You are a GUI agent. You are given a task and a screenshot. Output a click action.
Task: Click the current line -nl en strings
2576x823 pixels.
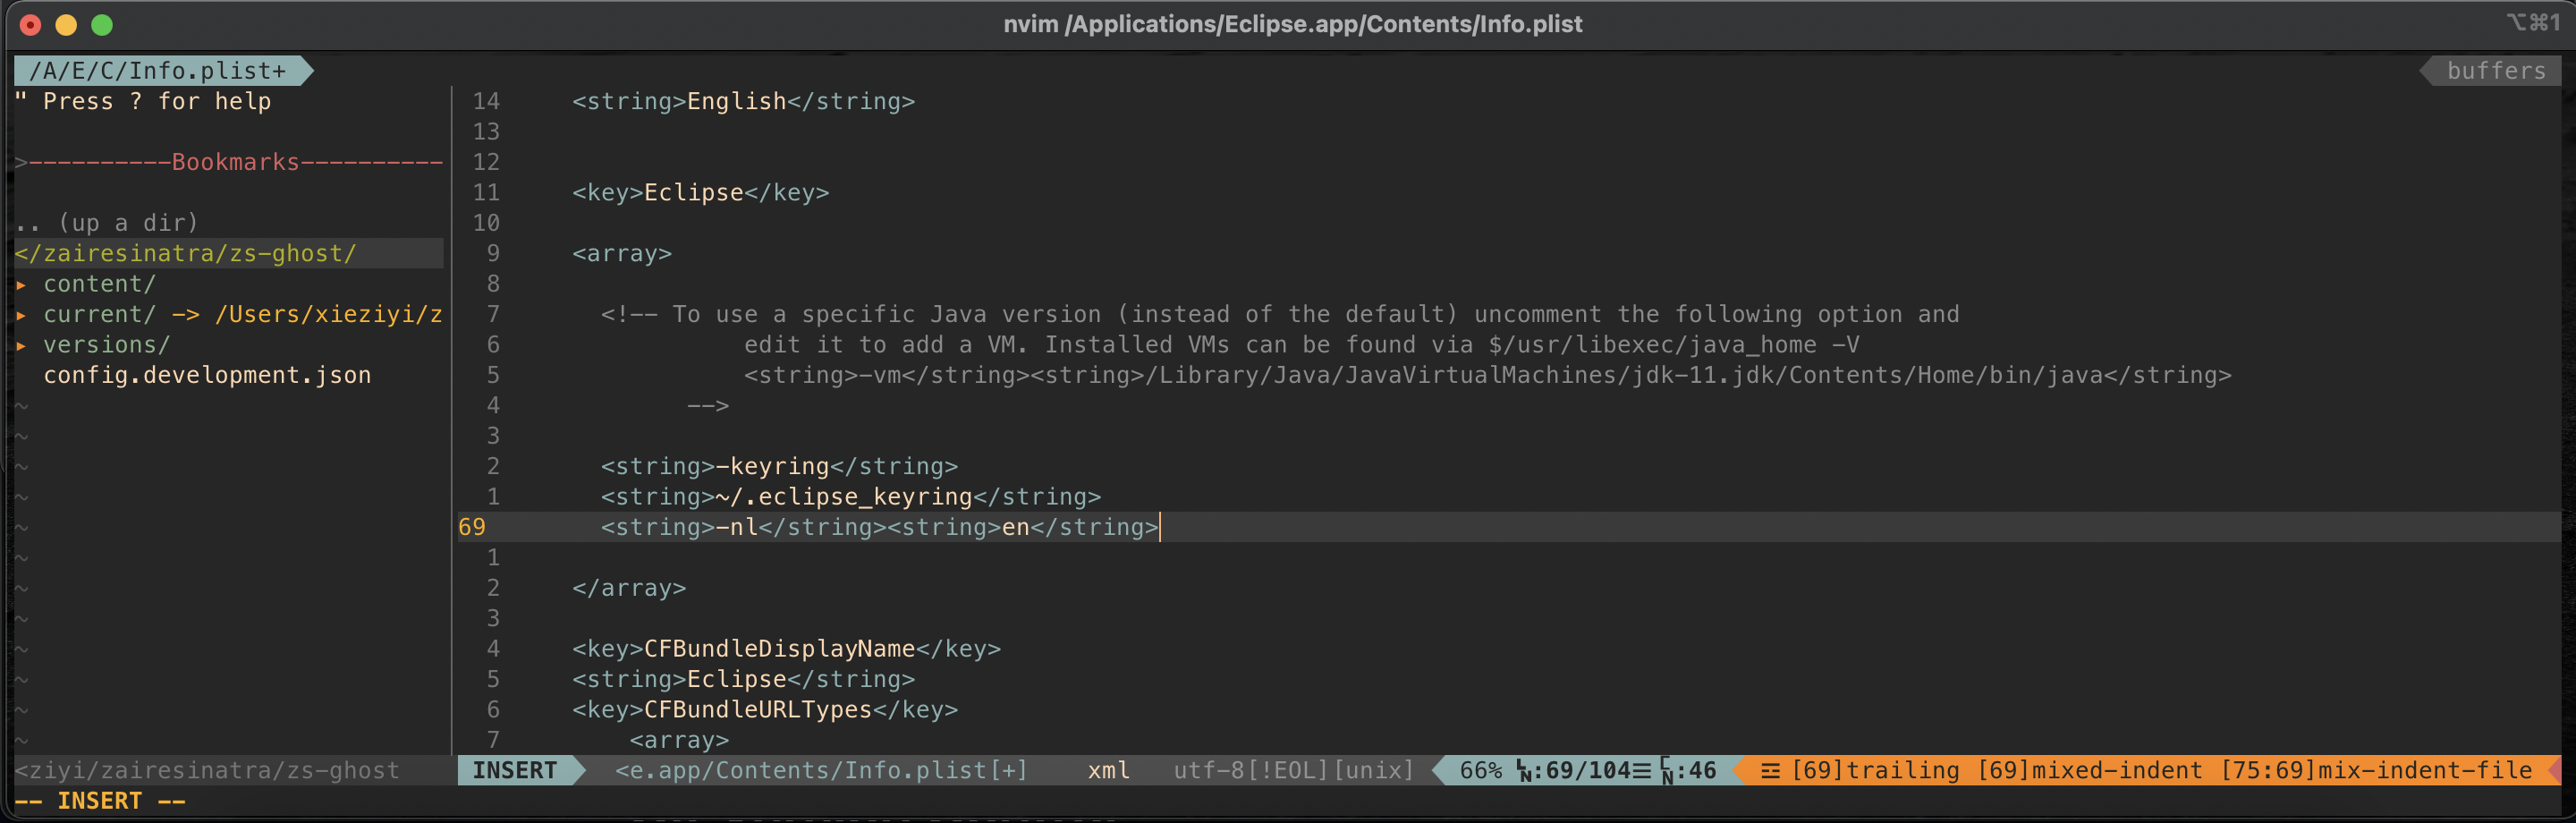tap(879, 527)
